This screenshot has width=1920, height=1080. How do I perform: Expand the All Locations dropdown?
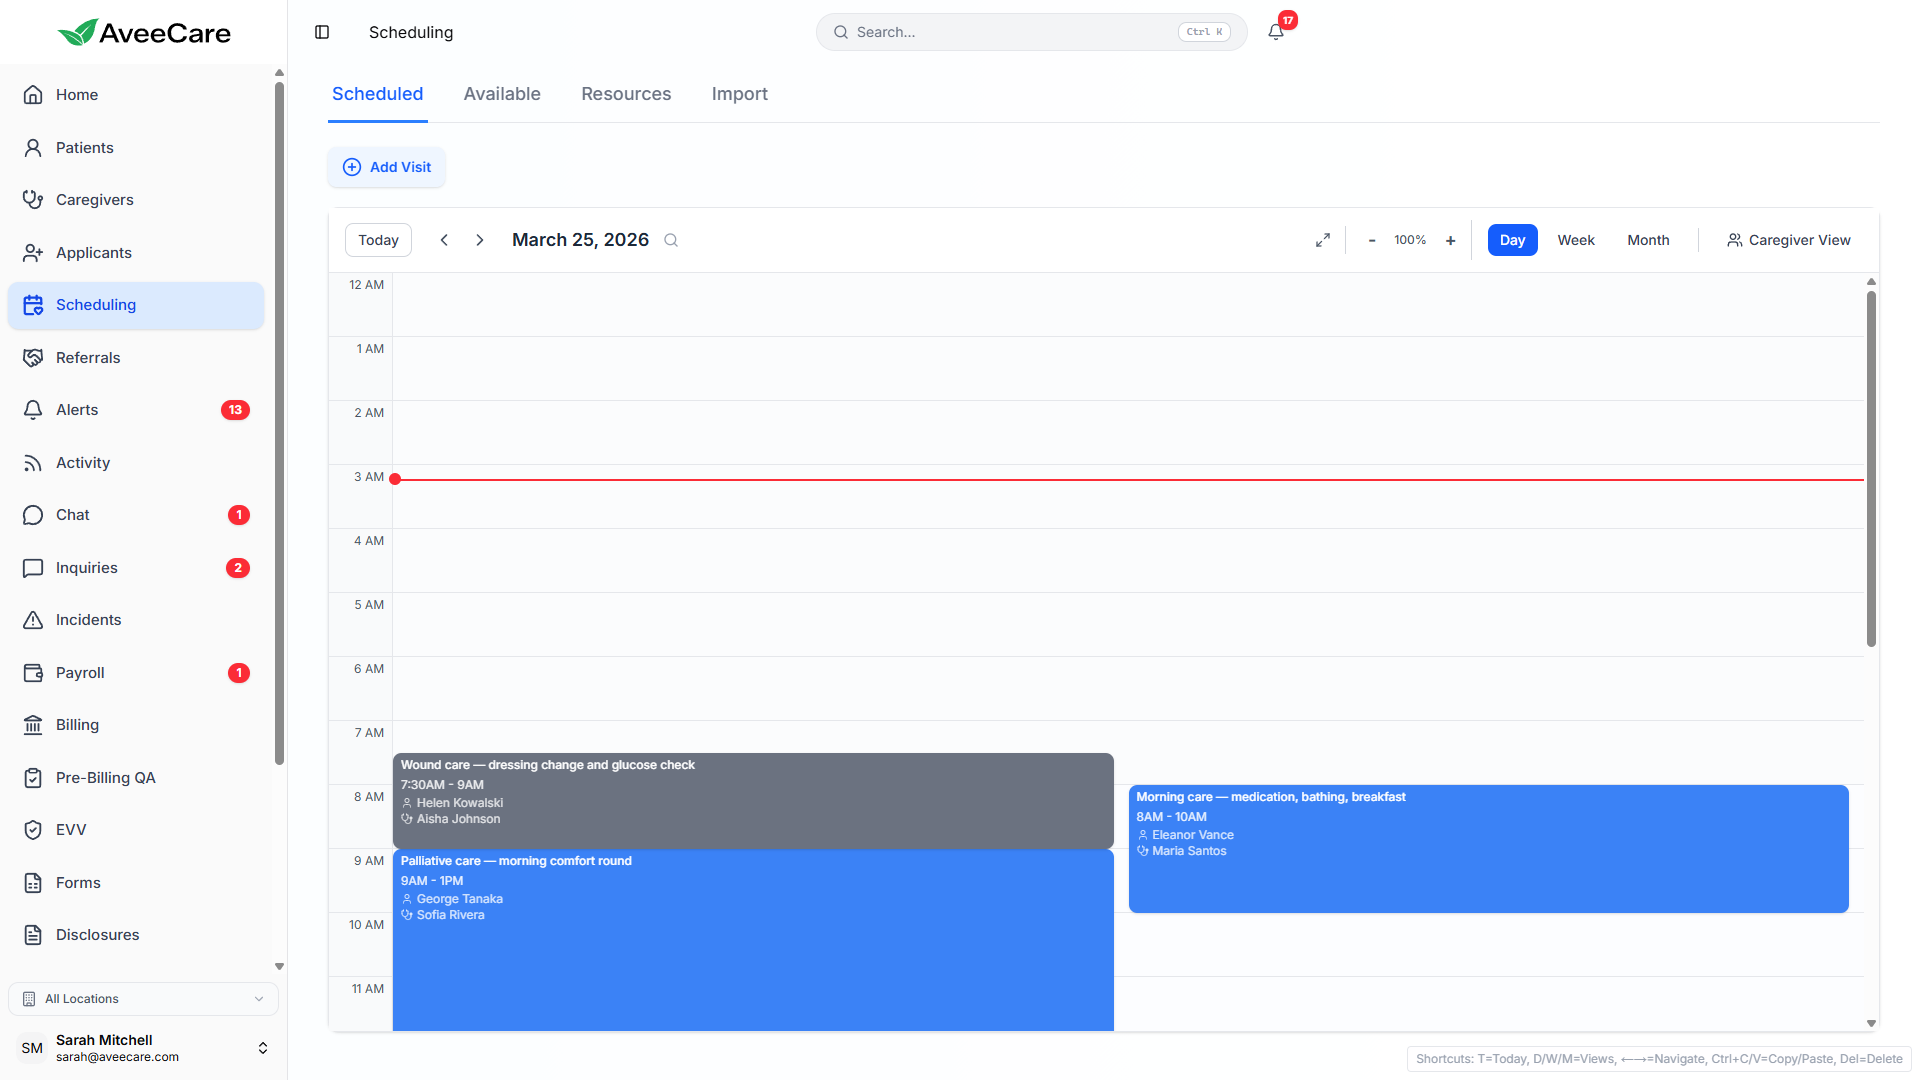click(x=143, y=998)
